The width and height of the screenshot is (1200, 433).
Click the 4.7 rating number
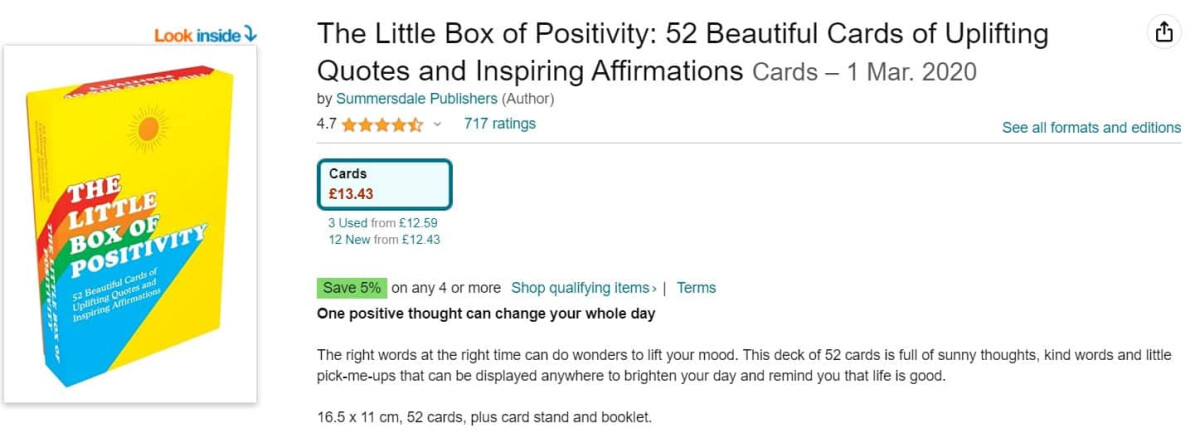[x=326, y=125]
